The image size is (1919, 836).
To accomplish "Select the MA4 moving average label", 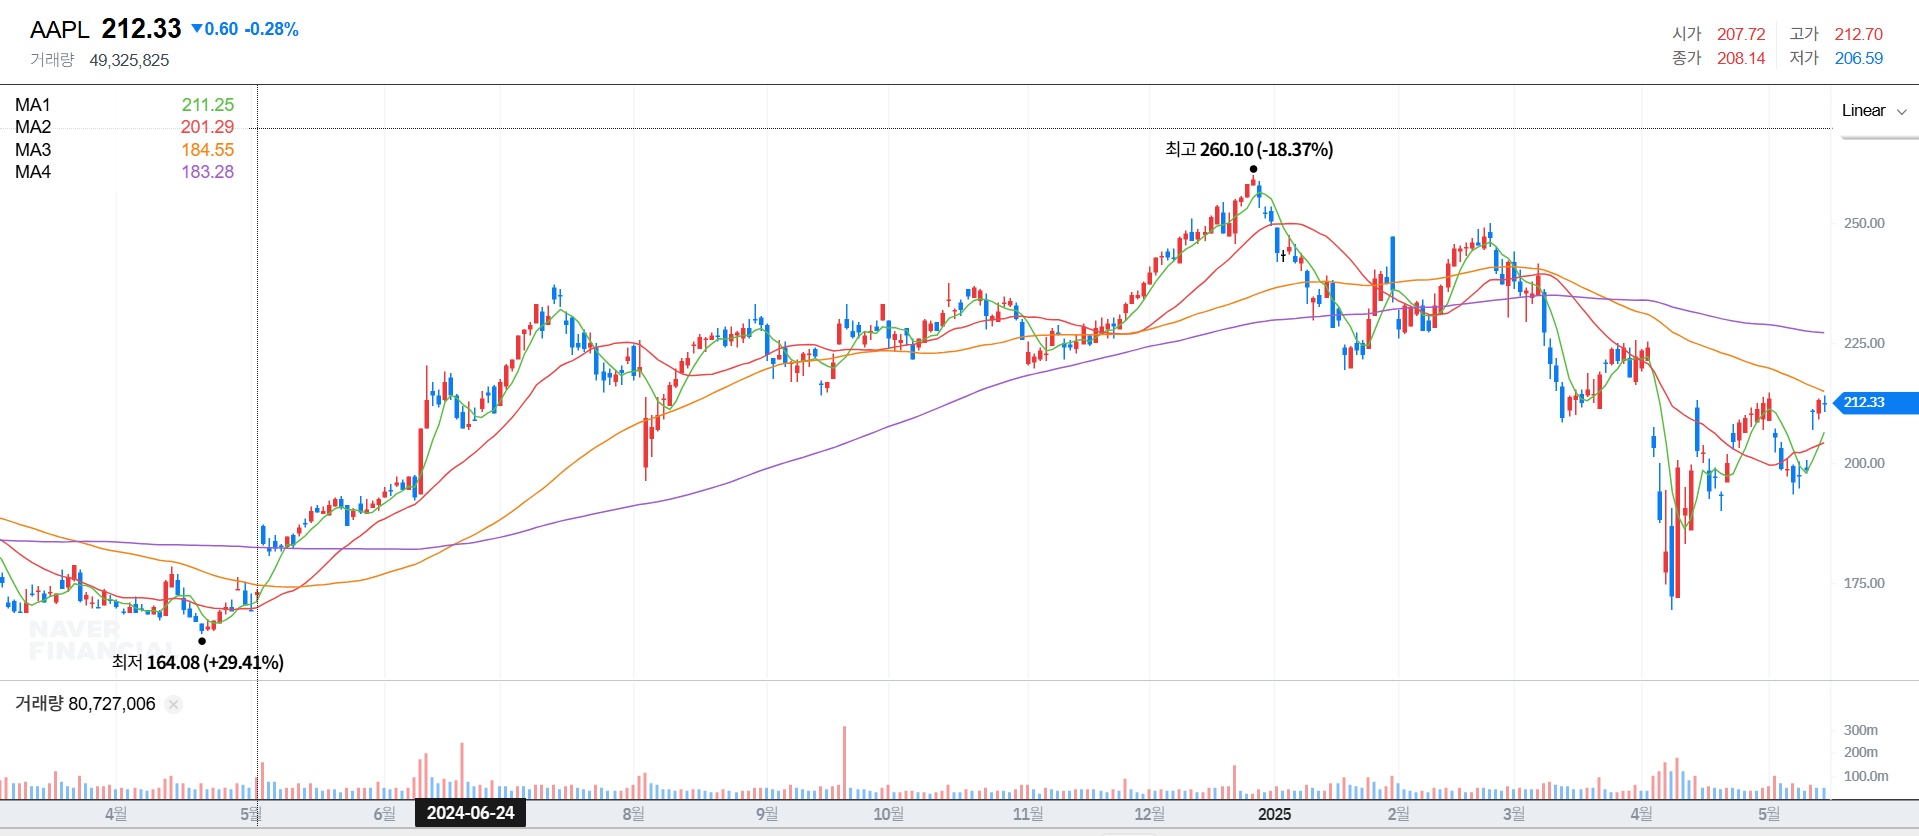I will tap(33, 172).
